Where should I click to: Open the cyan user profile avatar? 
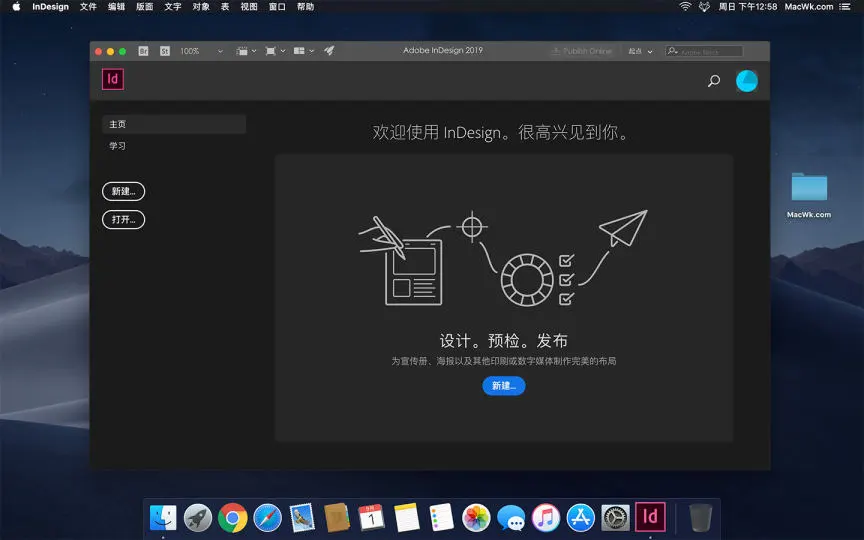pyautogui.click(x=747, y=81)
